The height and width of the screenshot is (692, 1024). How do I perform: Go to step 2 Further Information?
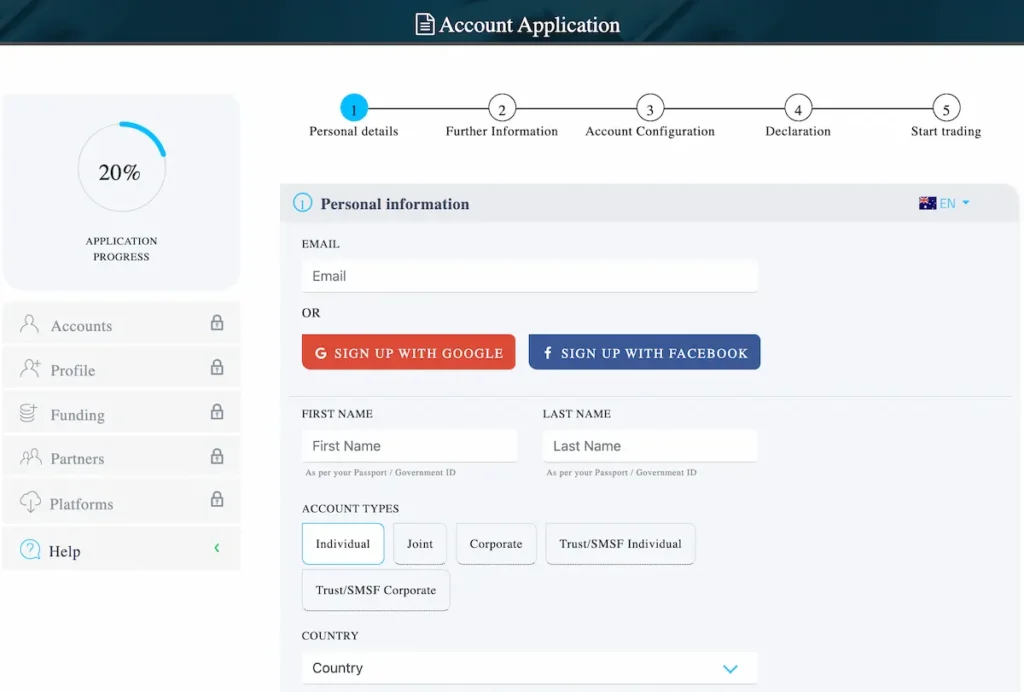502,108
